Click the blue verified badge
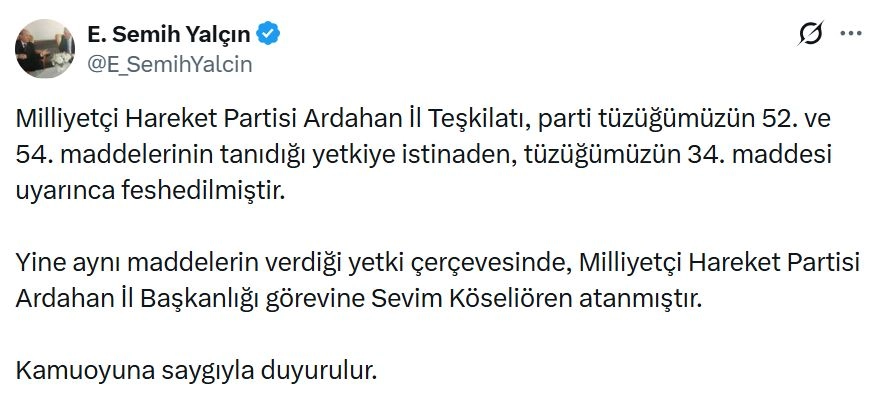This screenshot has width=888, height=401. pos(269,36)
